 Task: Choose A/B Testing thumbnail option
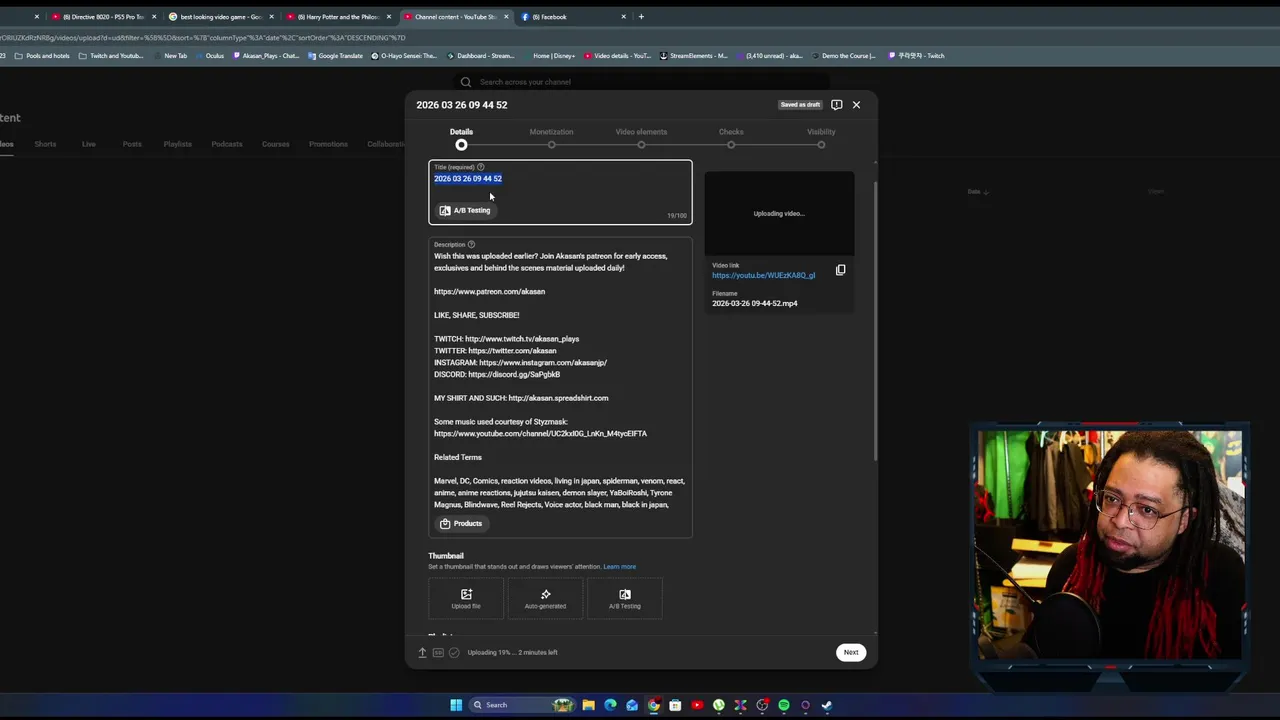tap(625, 598)
